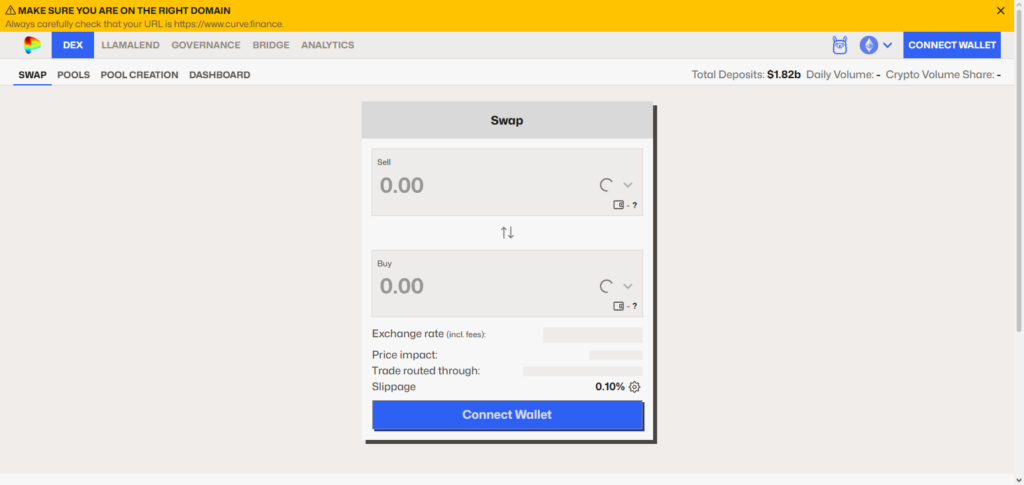1024x485 pixels.
Task: Click the Trade routed through label
Action: pos(426,371)
